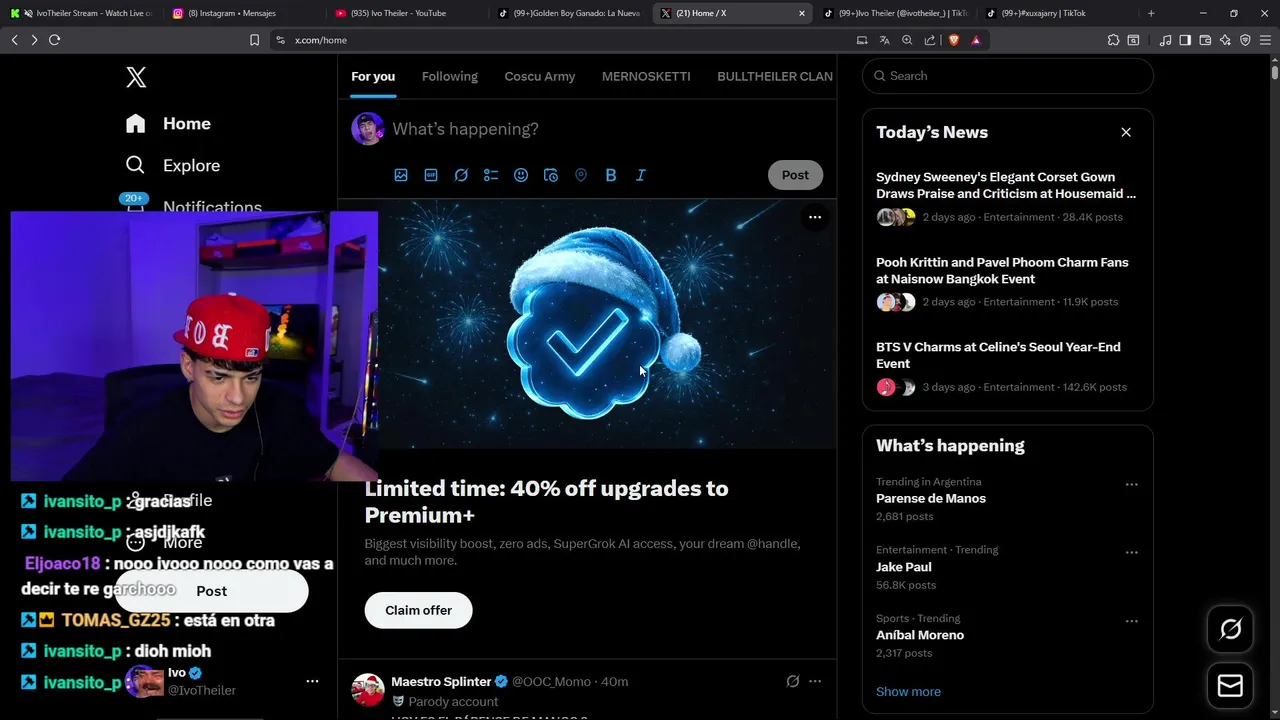Open the Explore magnifier icon

tap(136, 165)
